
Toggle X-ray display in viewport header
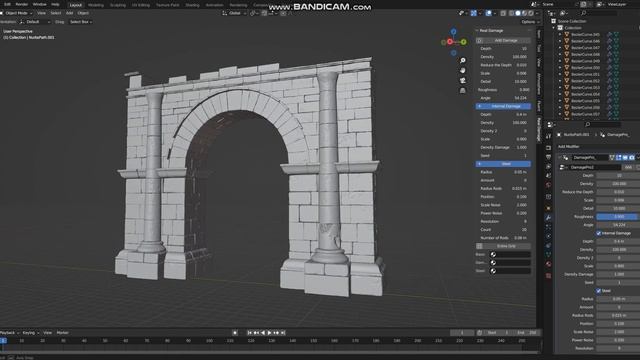tap(503, 13)
